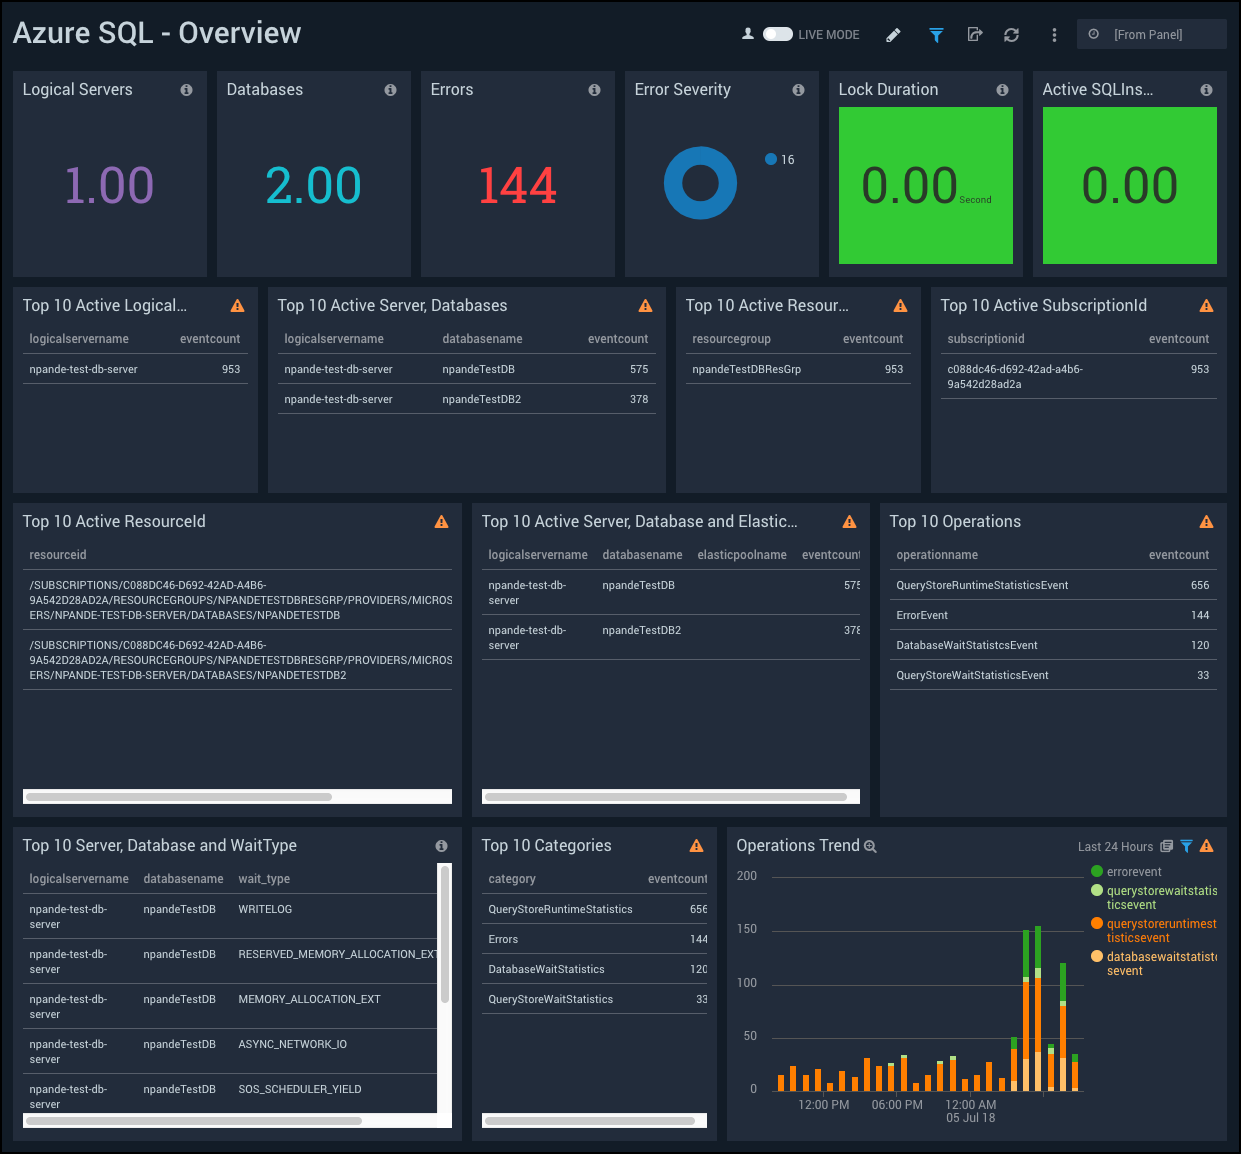Sort by eventcount column in Top 10 Operations

(x=1178, y=555)
